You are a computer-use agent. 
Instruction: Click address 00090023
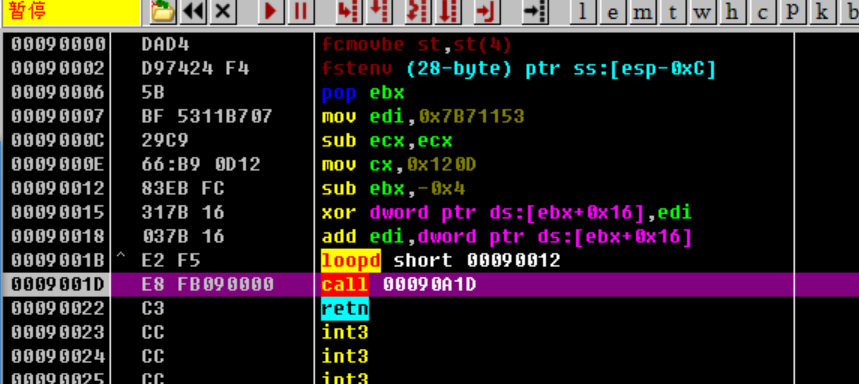(x=58, y=333)
